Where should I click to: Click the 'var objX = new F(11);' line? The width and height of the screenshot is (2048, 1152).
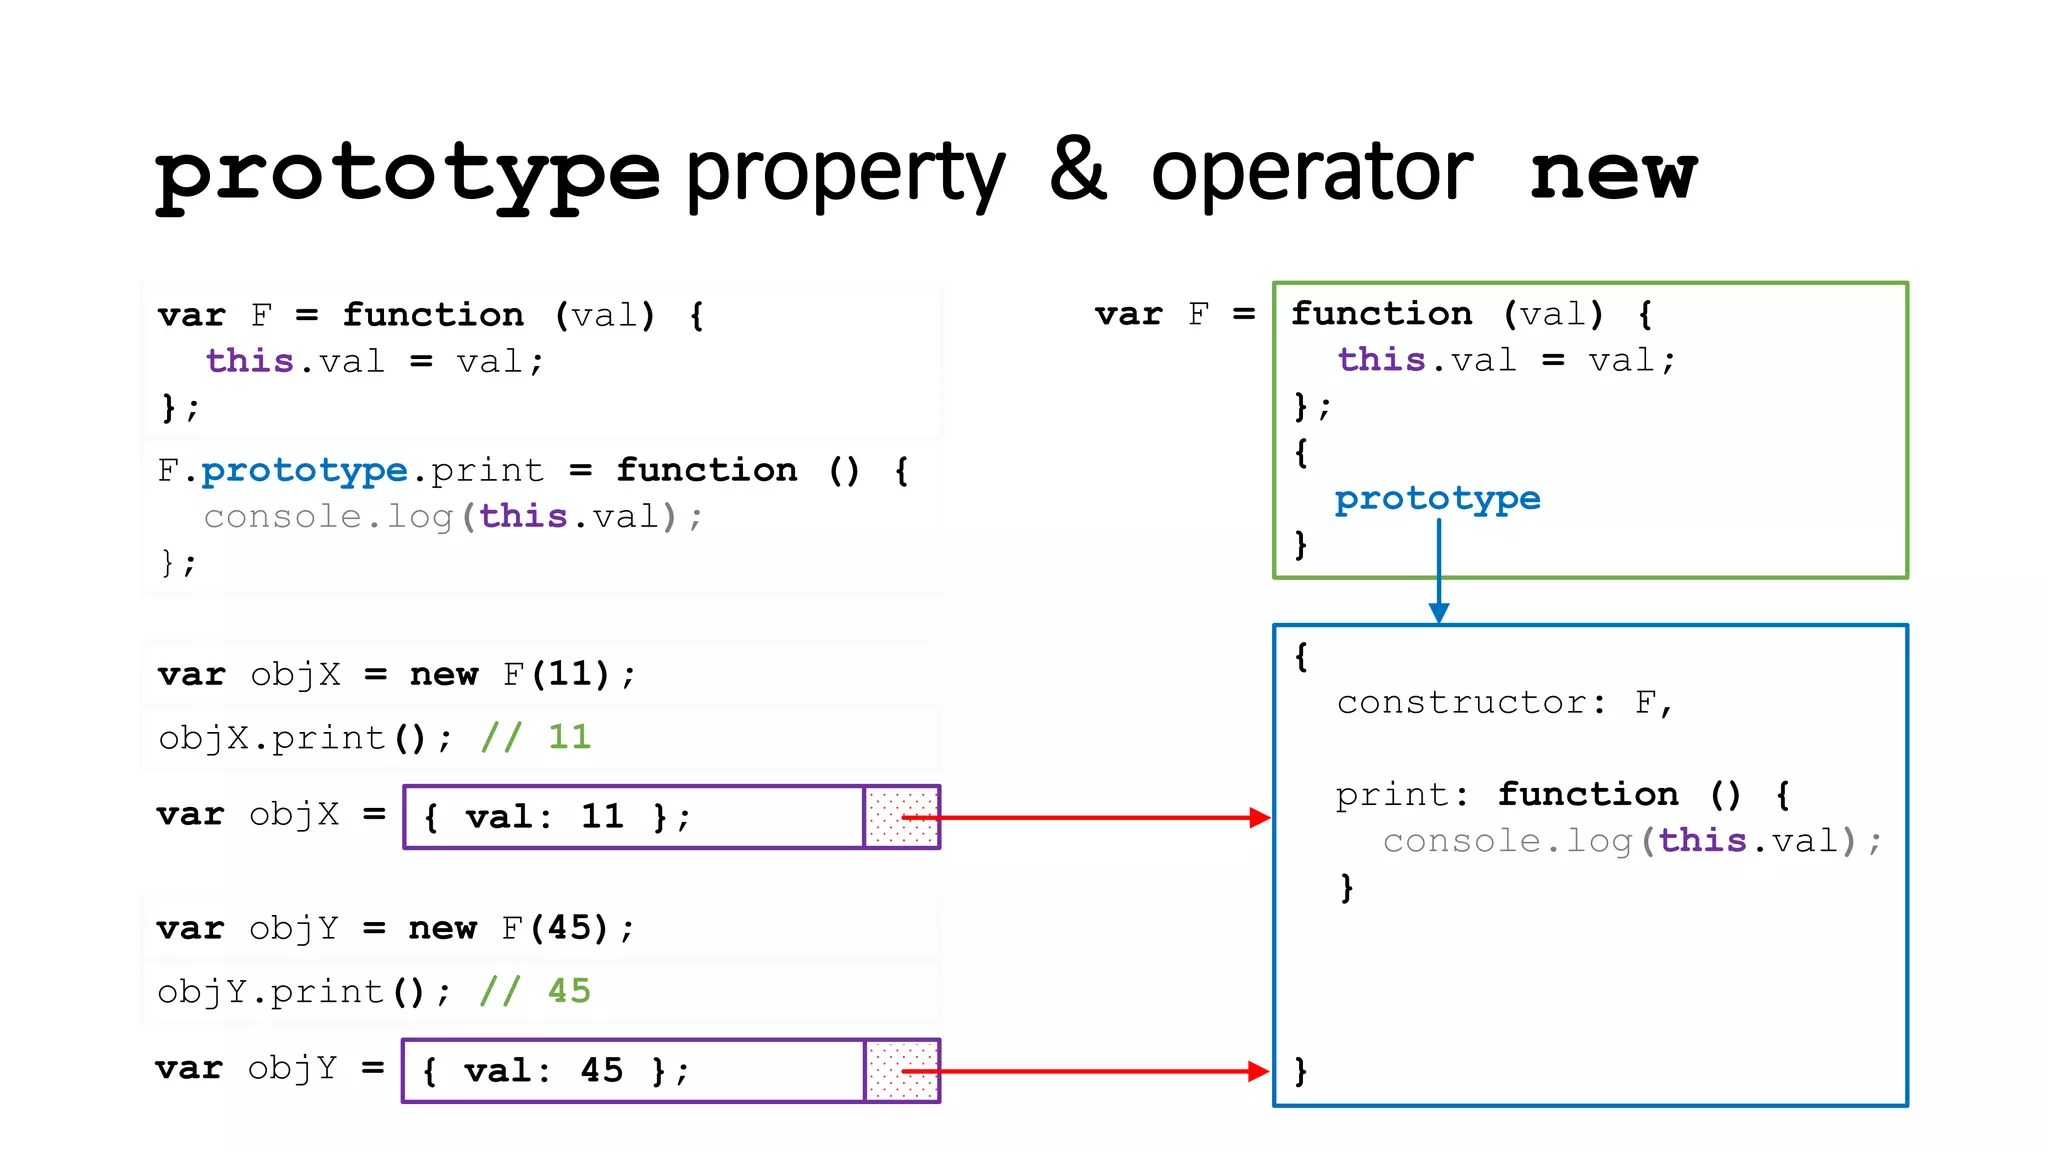(x=396, y=675)
